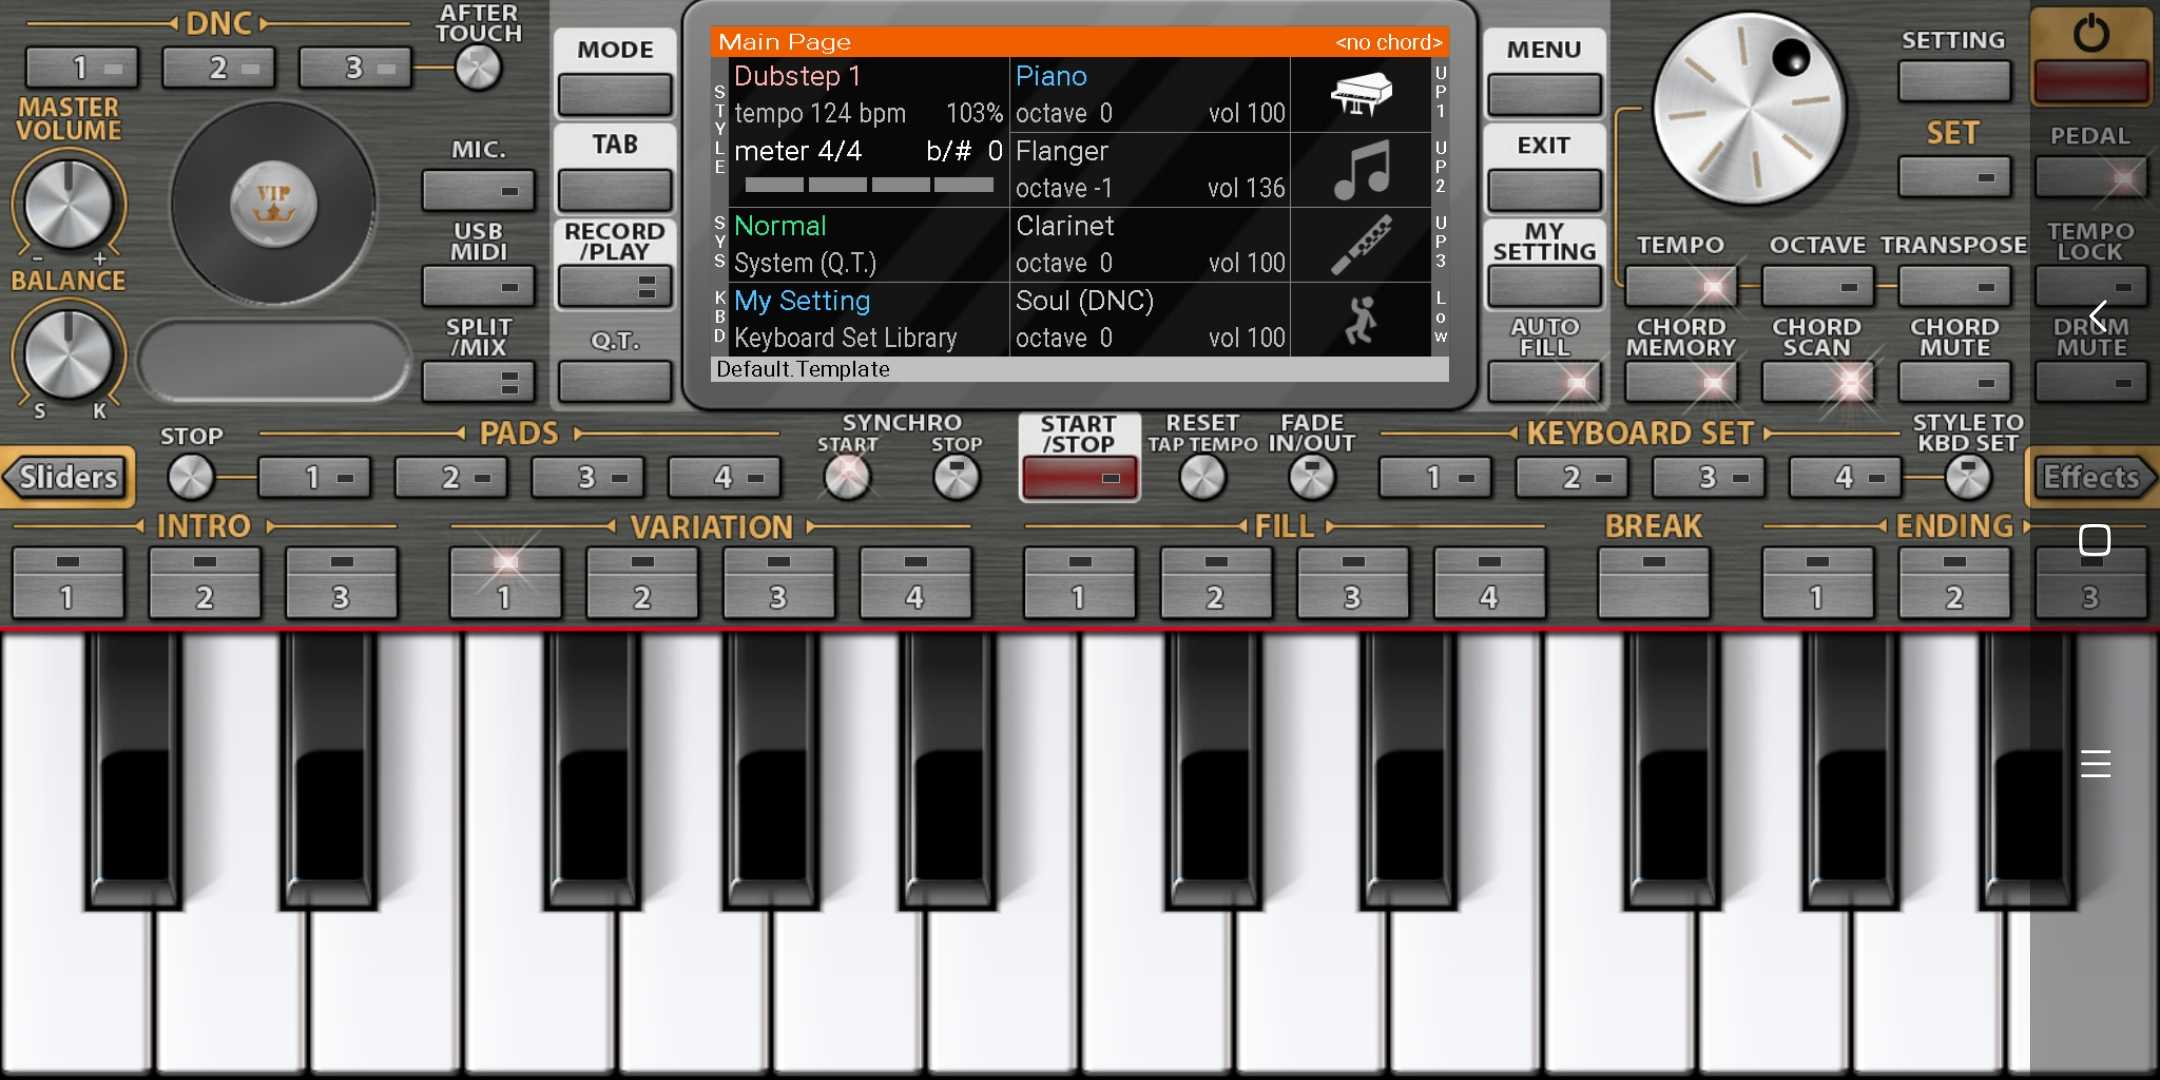This screenshot has width=2160, height=1080.
Task: Tap the dancer icon for Soul (DNC)
Action: pos(1361,320)
